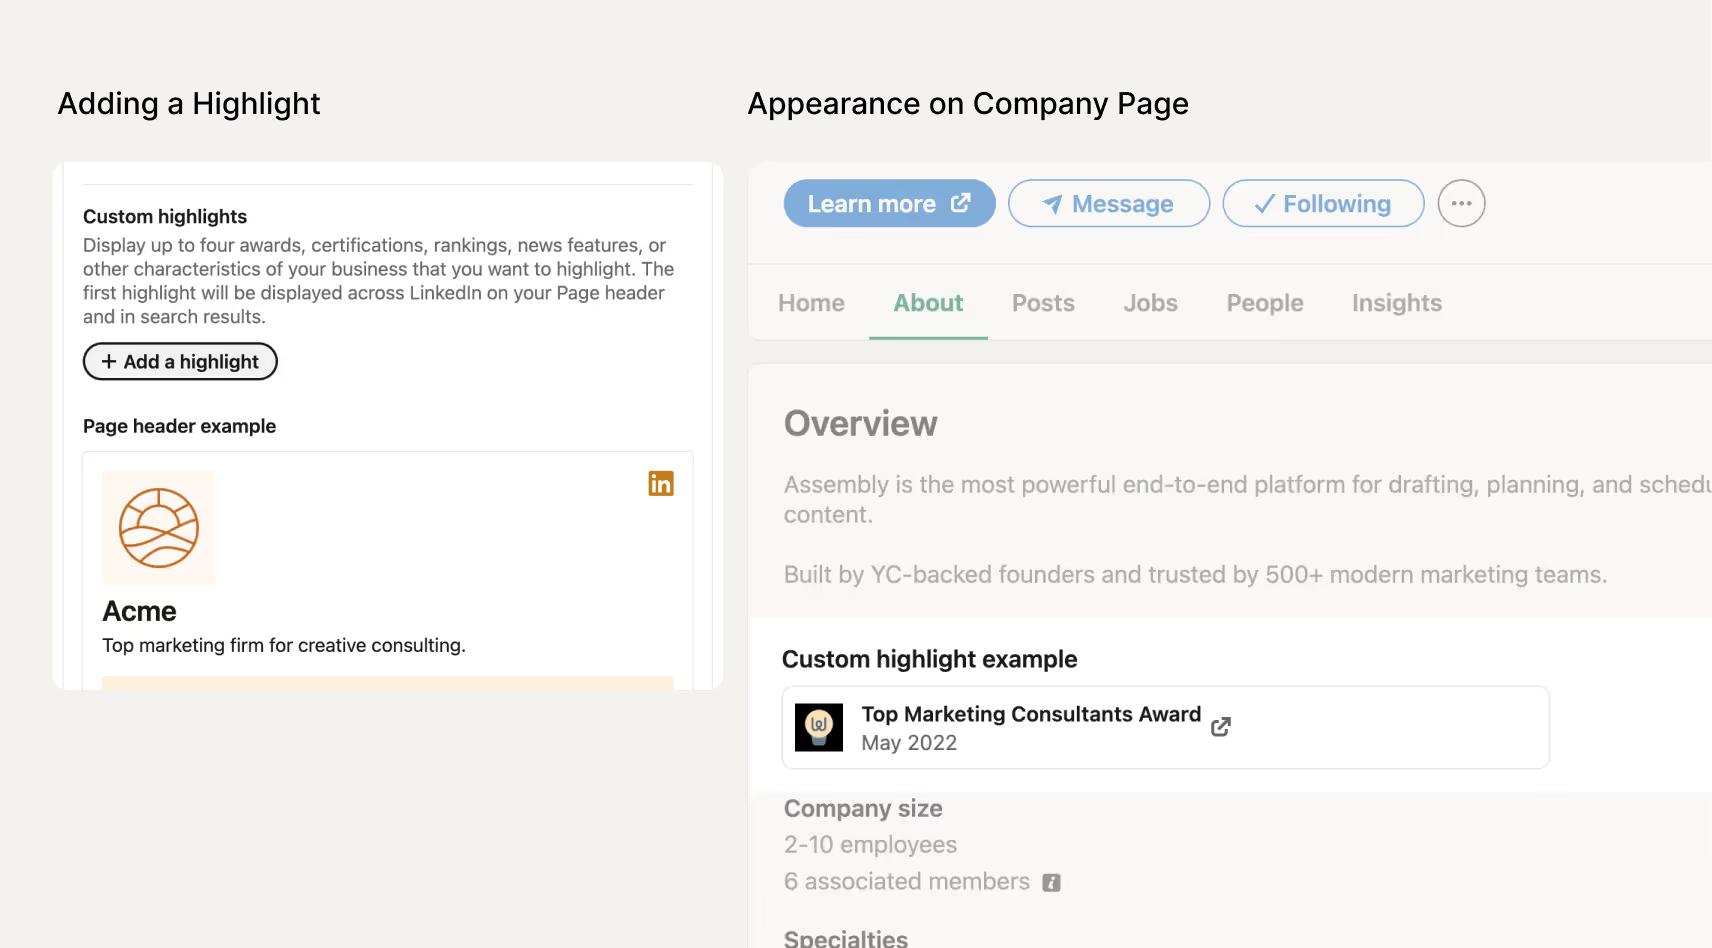The height and width of the screenshot is (948, 1712).
Task: Click the external link icon on Learn more
Action: click(x=960, y=203)
